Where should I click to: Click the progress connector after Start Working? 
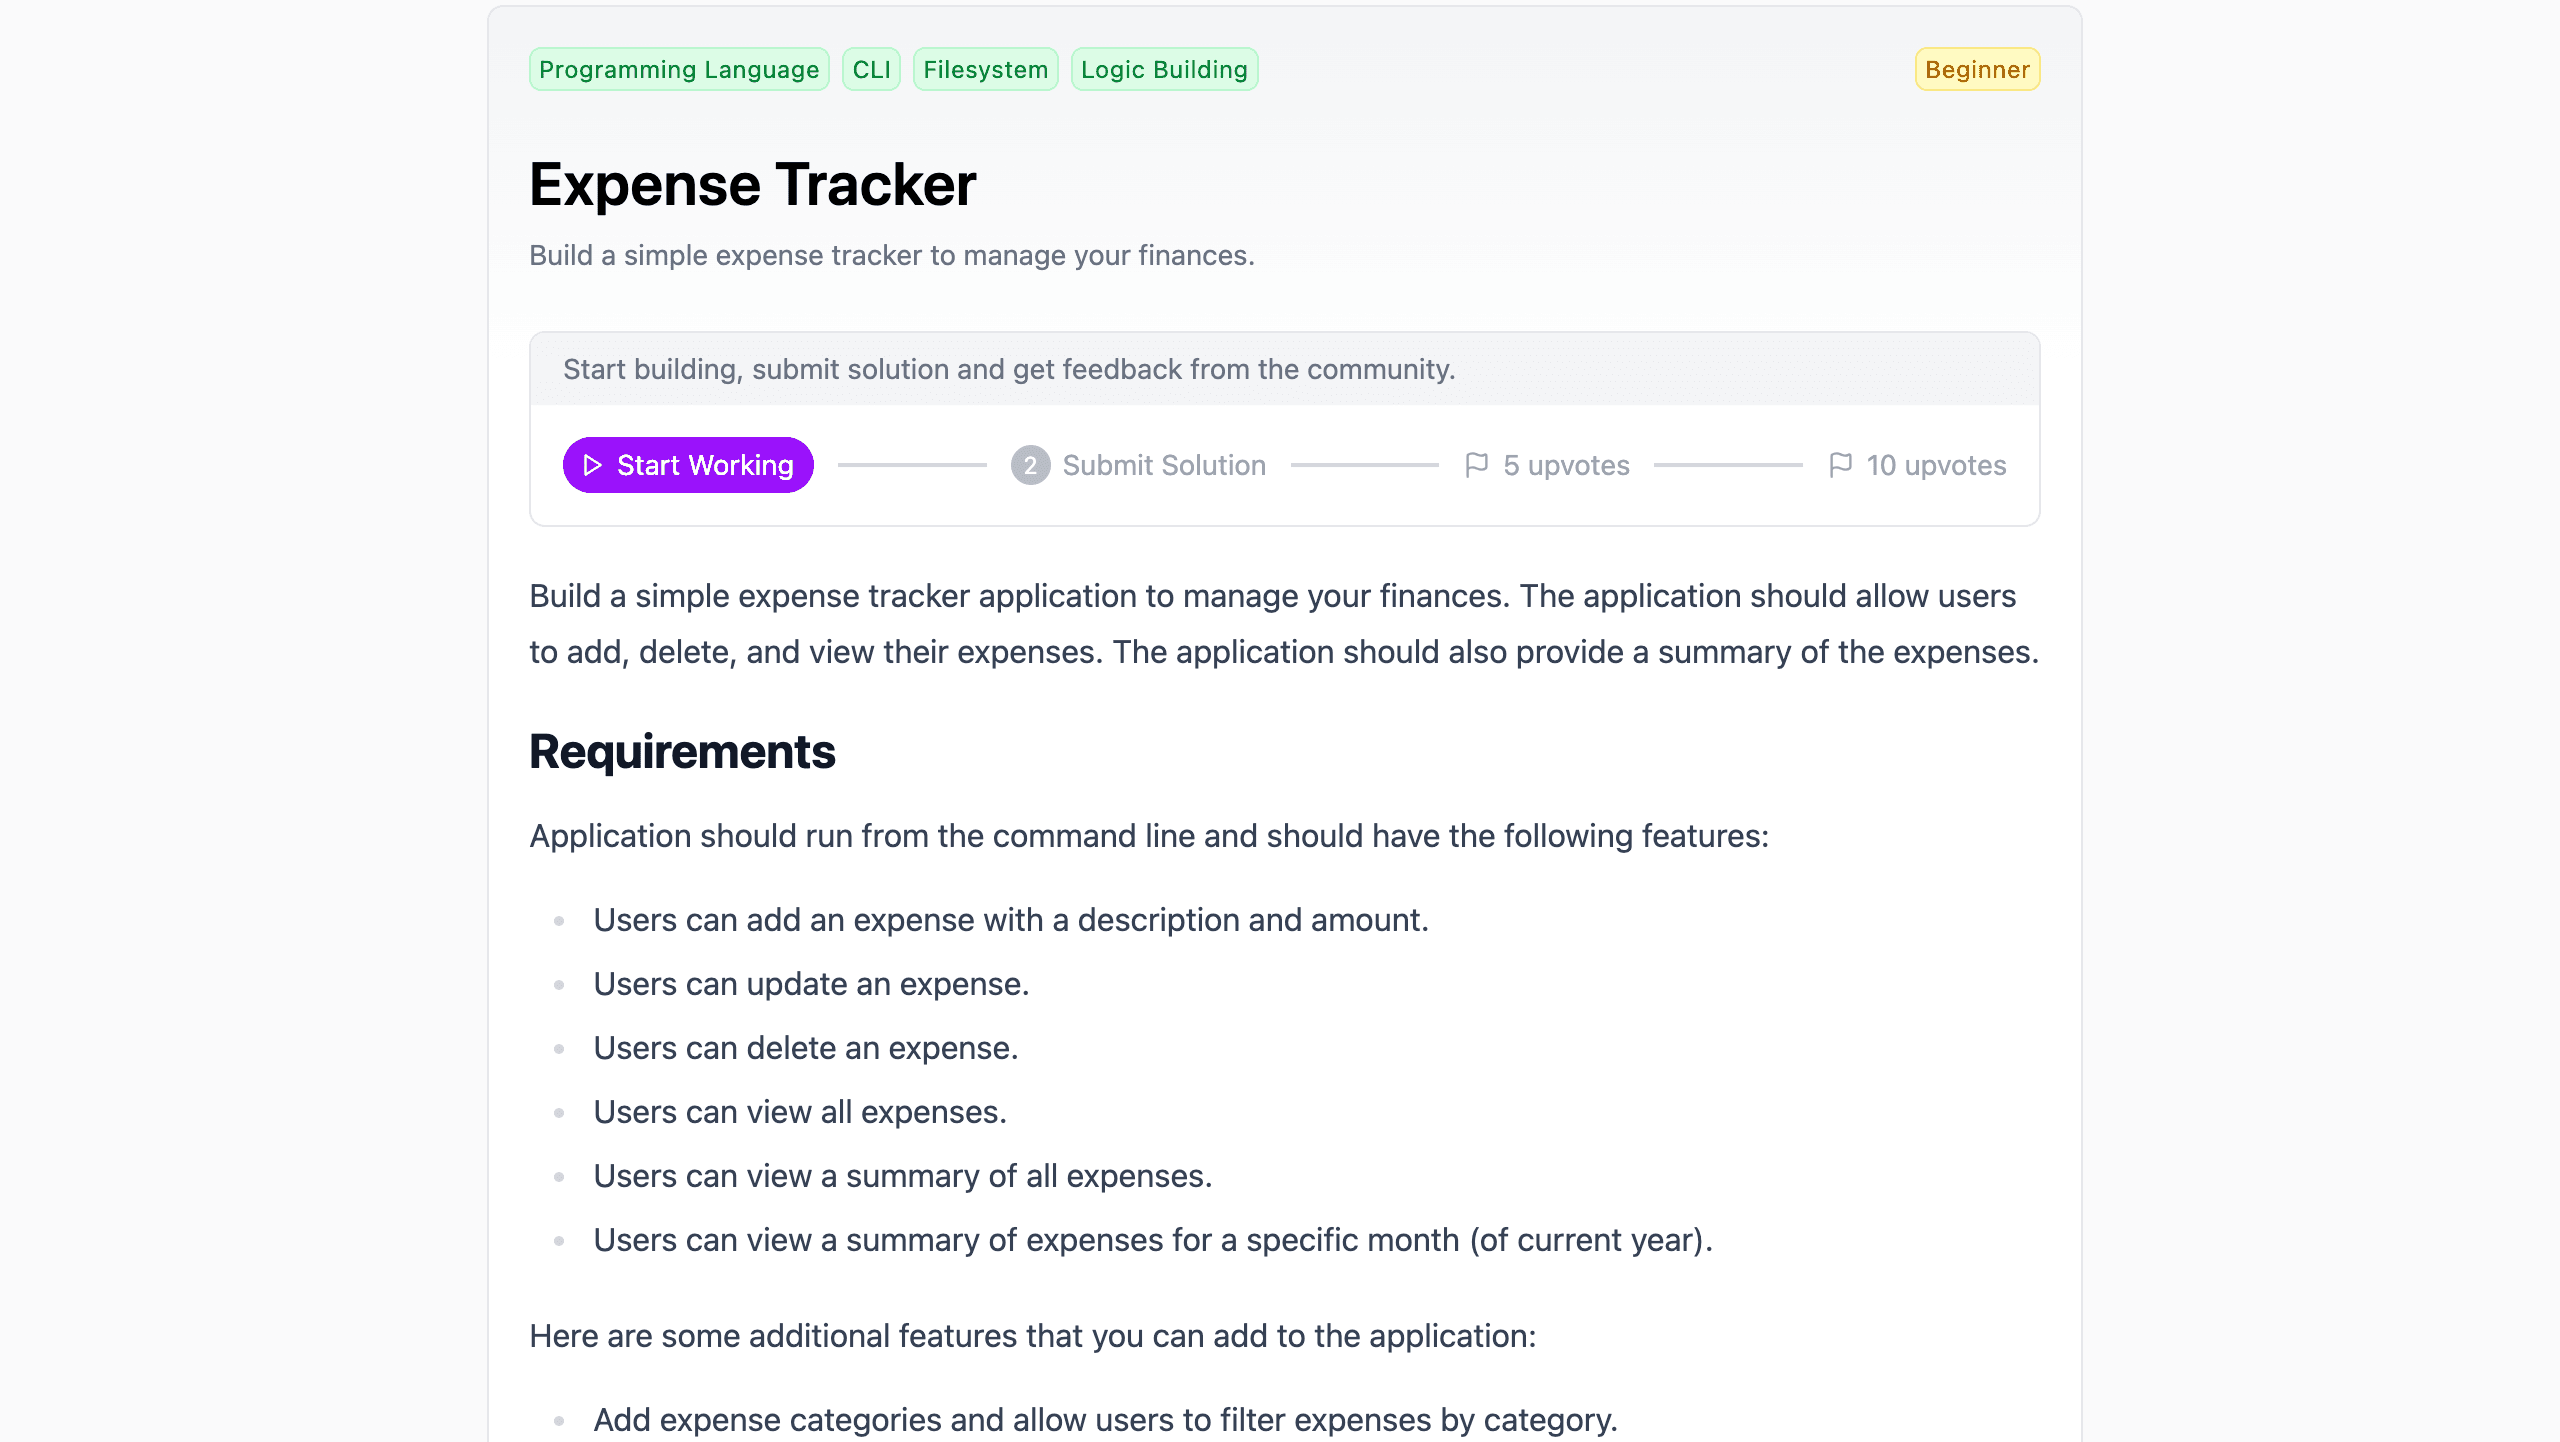pyautogui.click(x=910, y=465)
